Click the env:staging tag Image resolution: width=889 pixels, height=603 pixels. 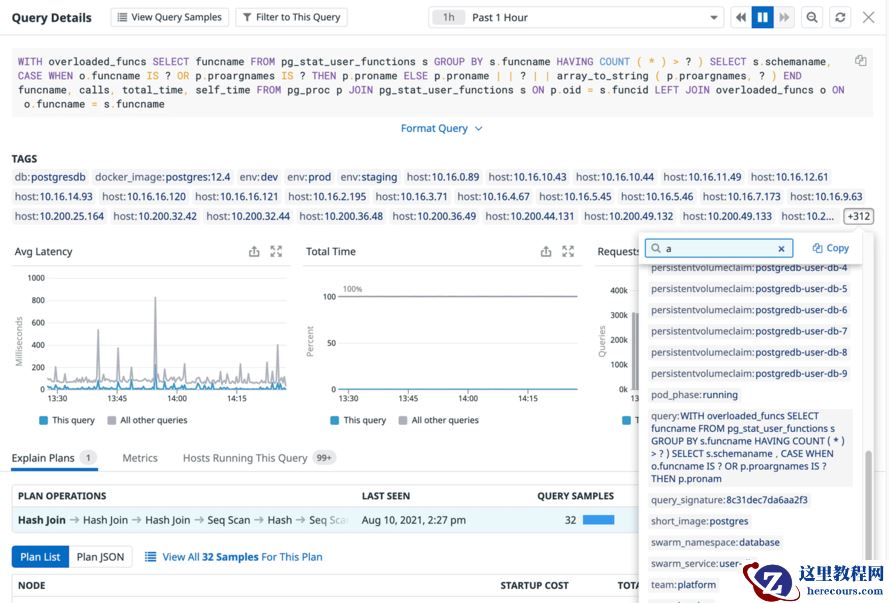click(x=369, y=177)
